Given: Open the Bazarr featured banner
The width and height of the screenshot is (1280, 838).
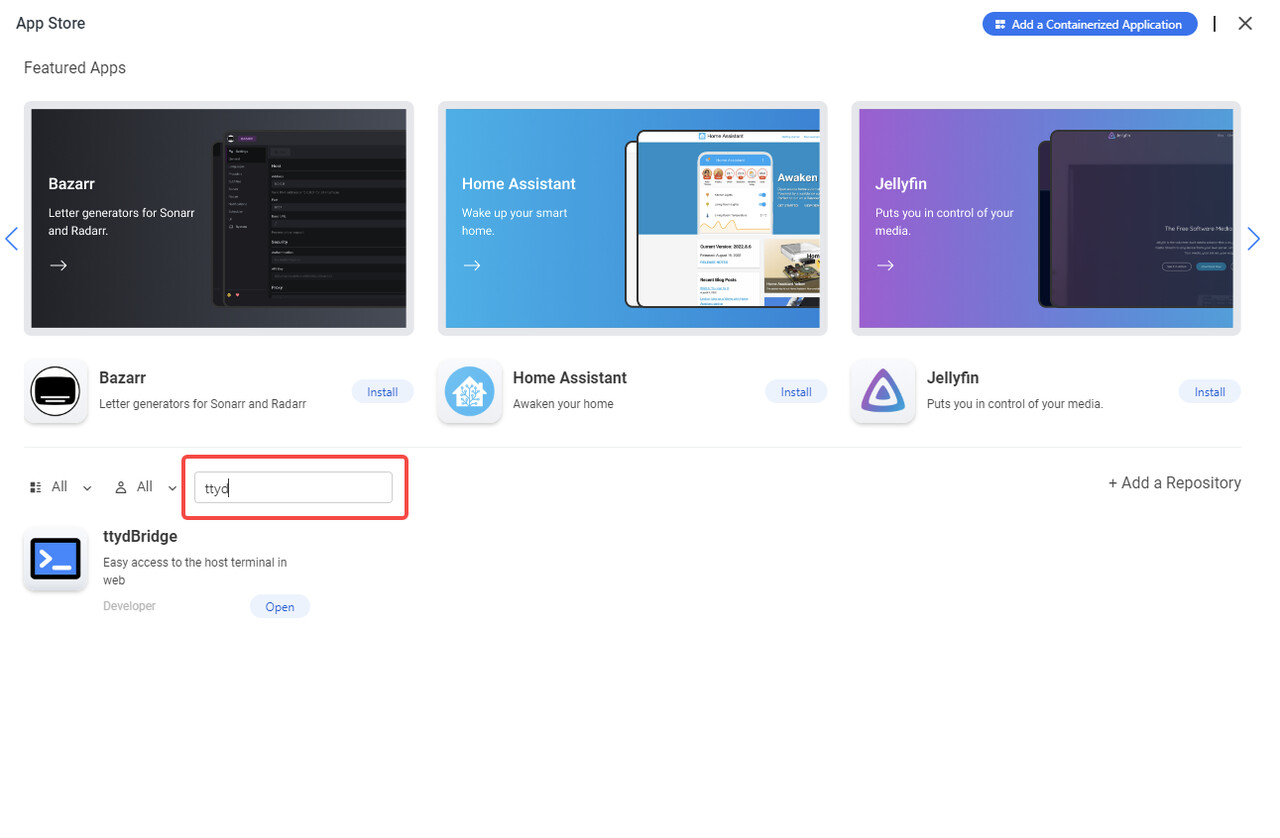Looking at the screenshot, I should (219, 218).
